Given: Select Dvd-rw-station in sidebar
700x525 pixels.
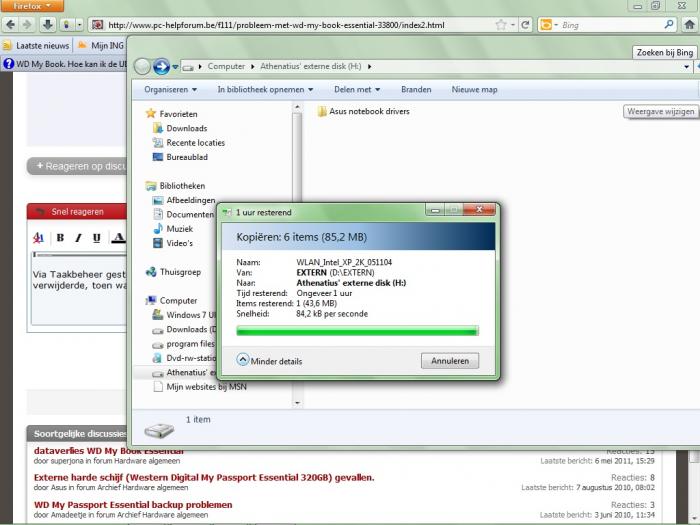Looking at the screenshot, I should click(x=184, y=358).
